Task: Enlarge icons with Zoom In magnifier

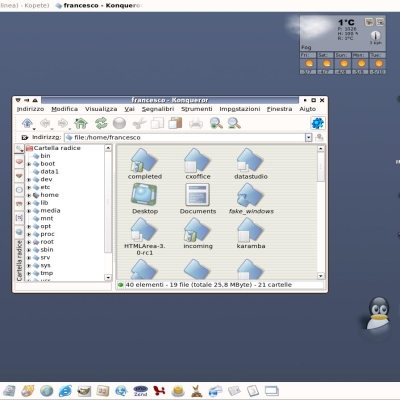Action: [216, 123]
